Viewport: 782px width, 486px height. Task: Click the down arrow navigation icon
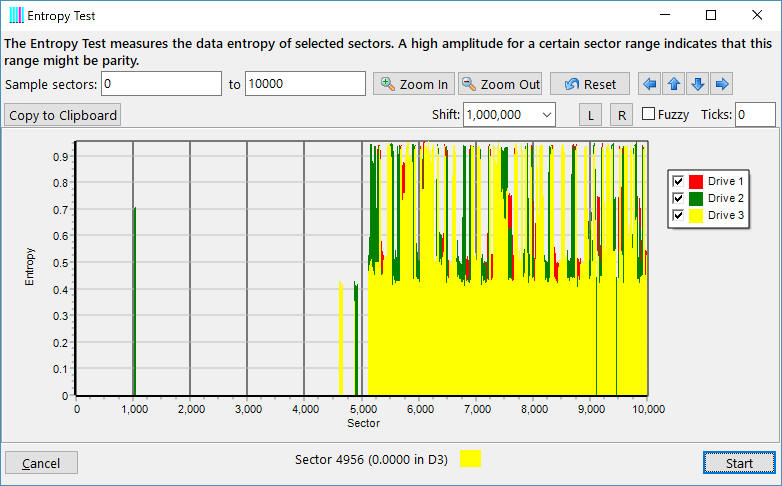tap(698, 84)
